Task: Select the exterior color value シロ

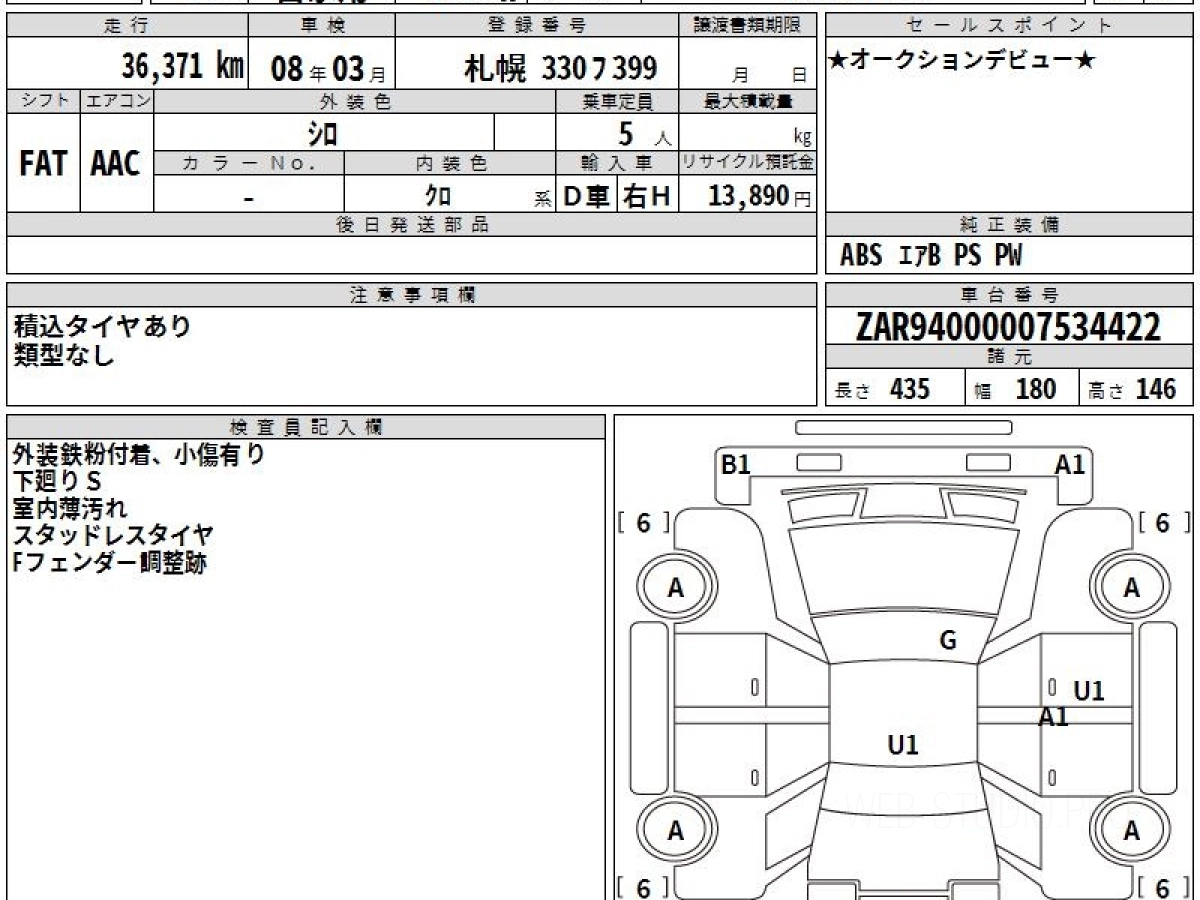Action: (321, 133)
